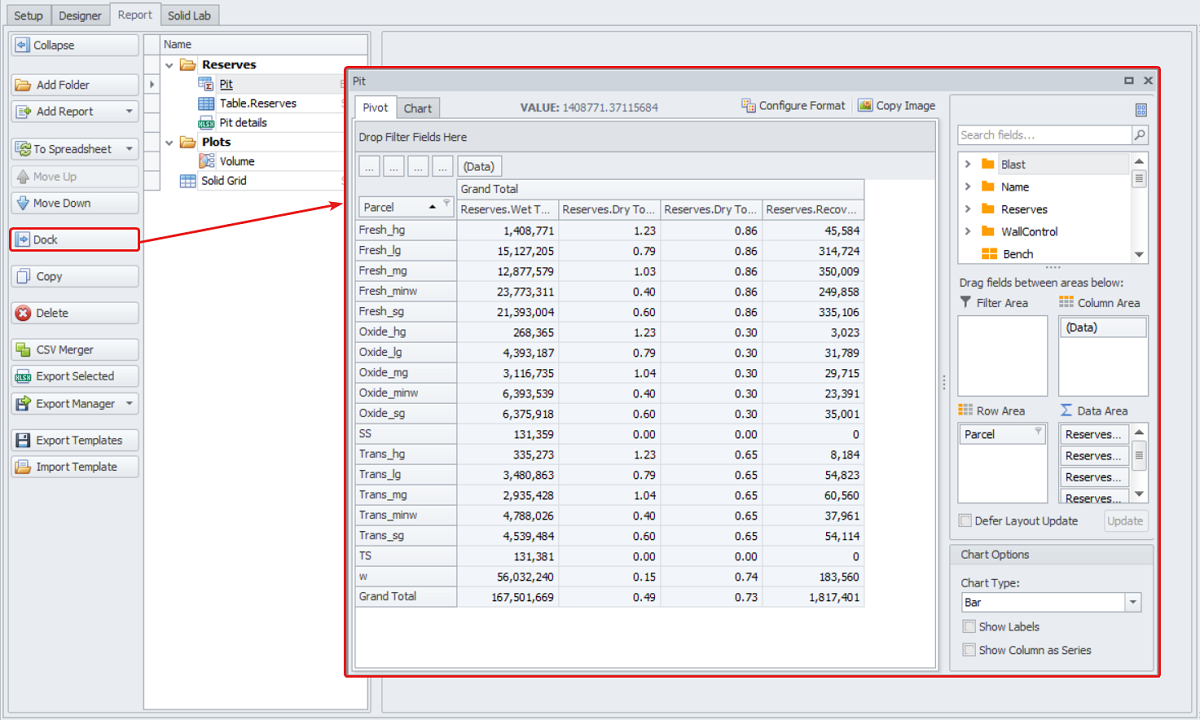Click the field list layout icon

1141,111
